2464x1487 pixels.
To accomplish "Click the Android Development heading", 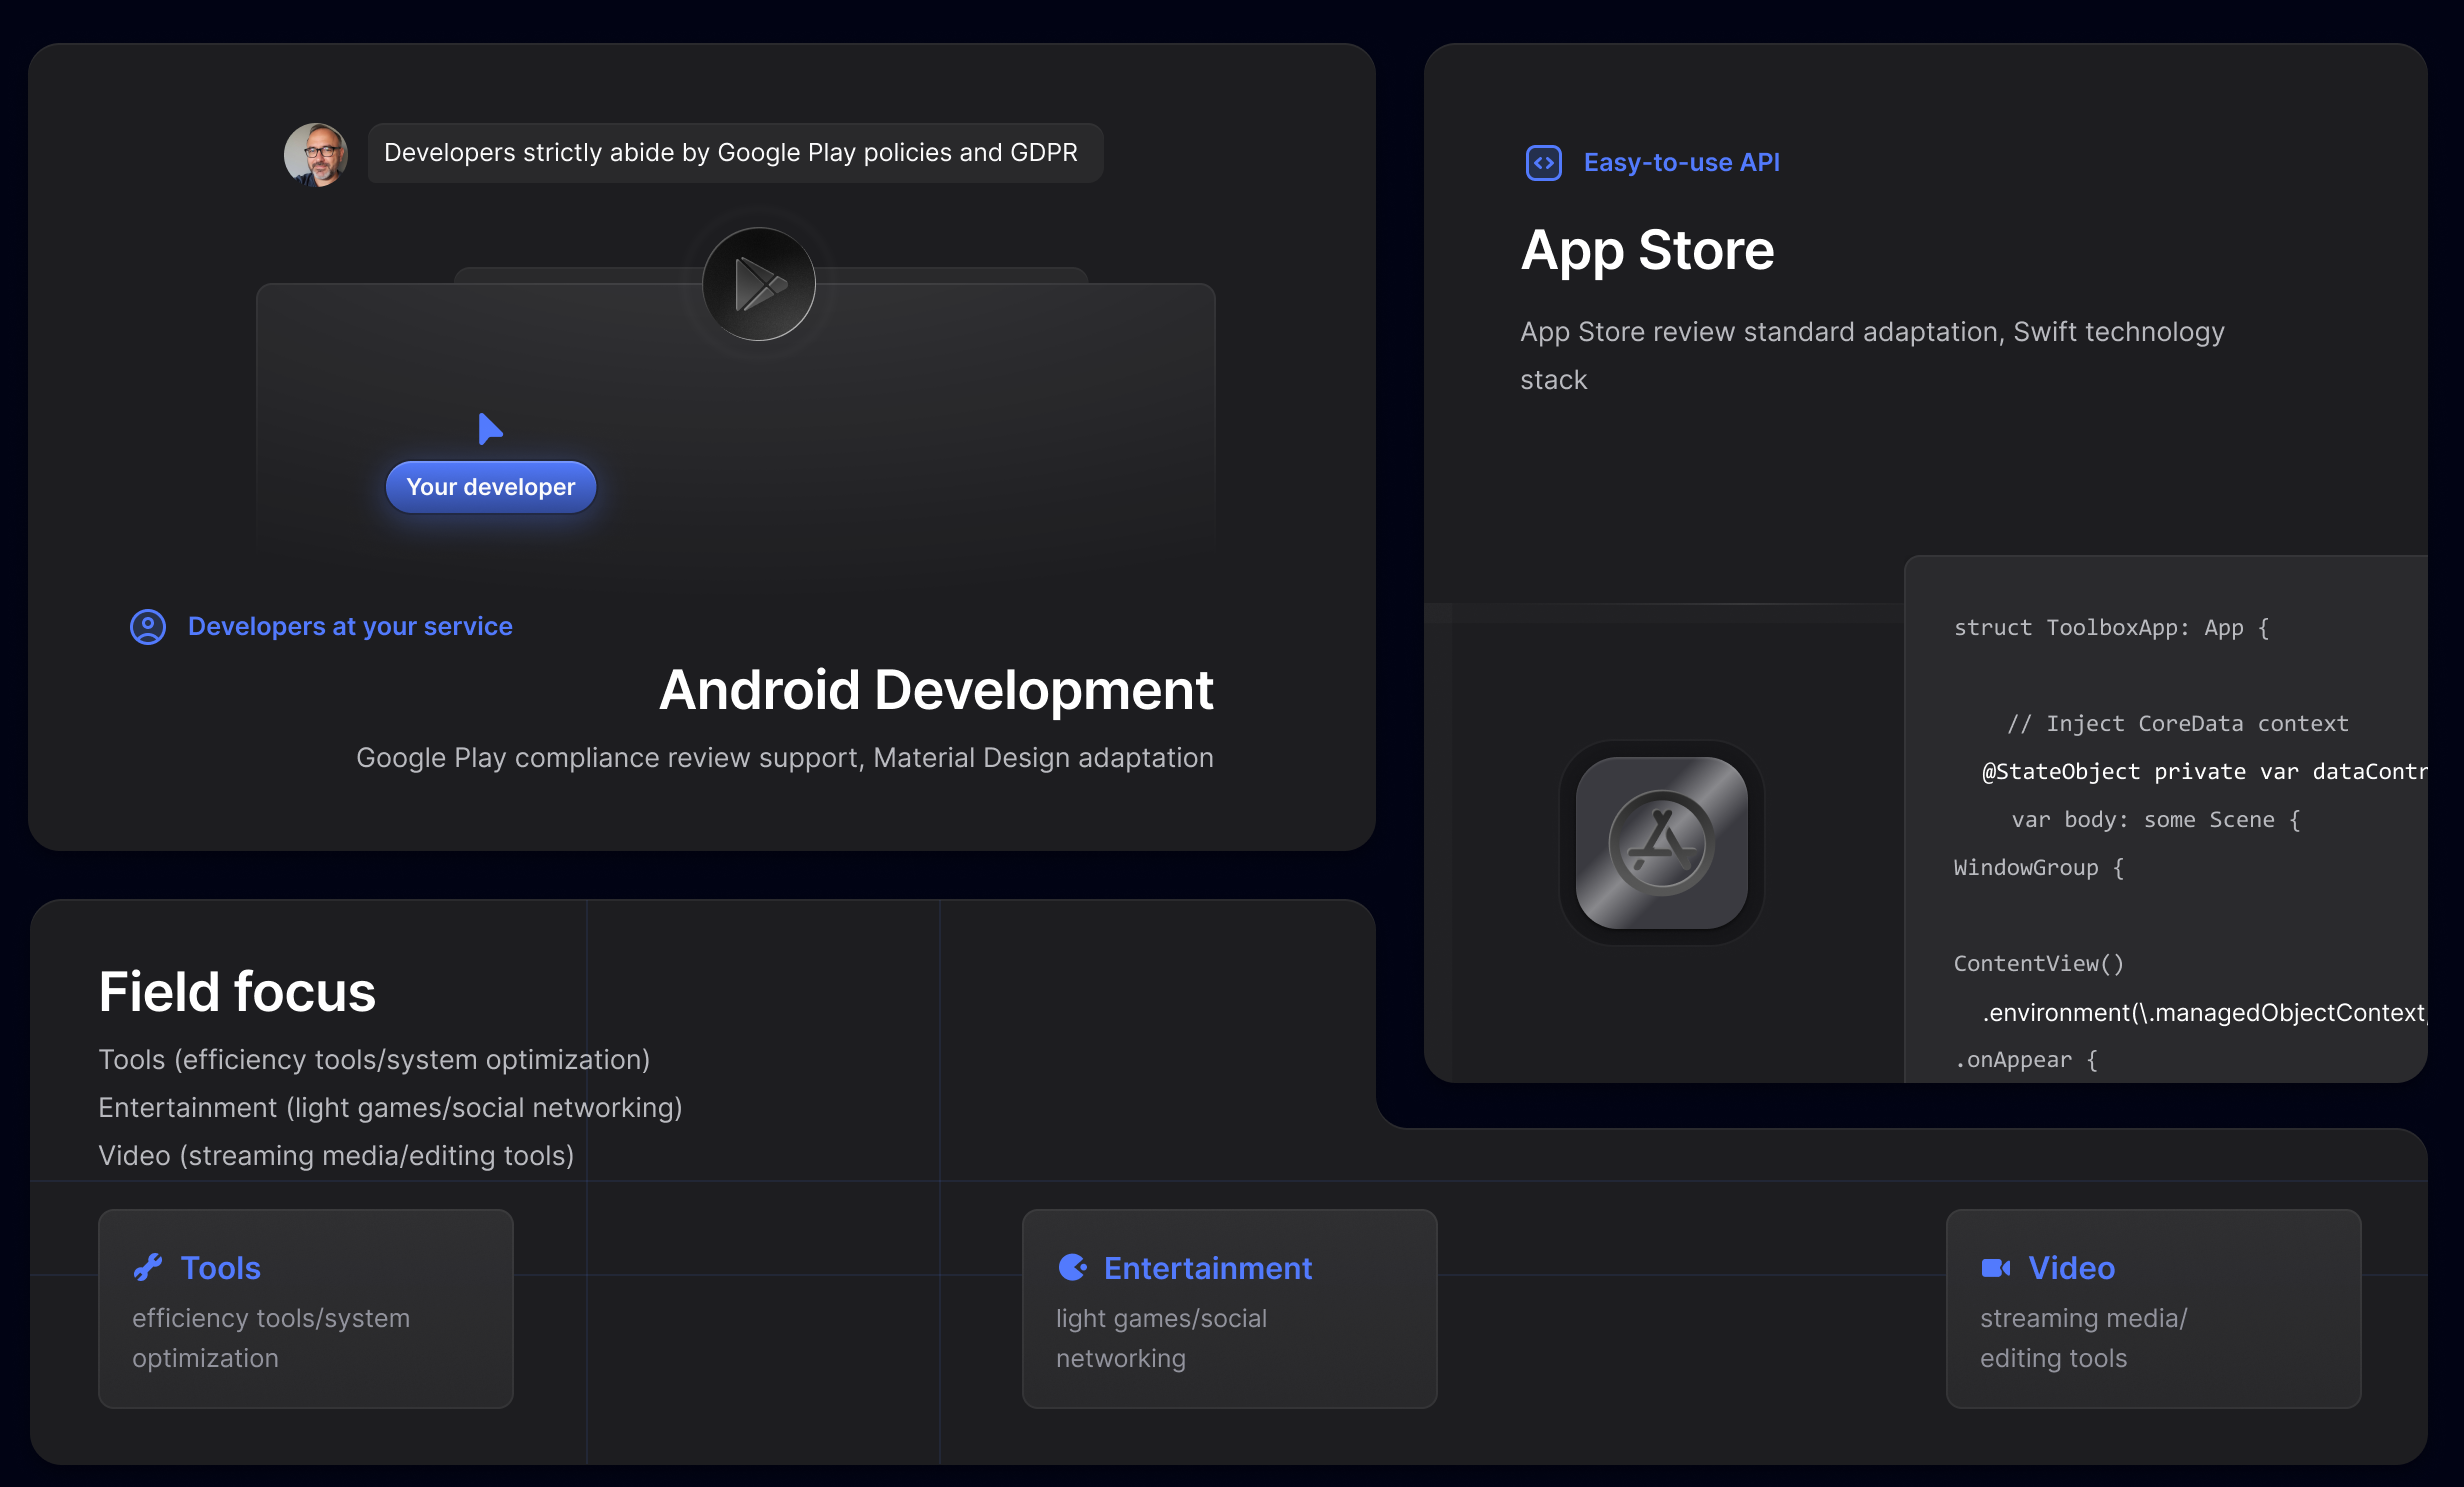I will click(x=935, y=690).
